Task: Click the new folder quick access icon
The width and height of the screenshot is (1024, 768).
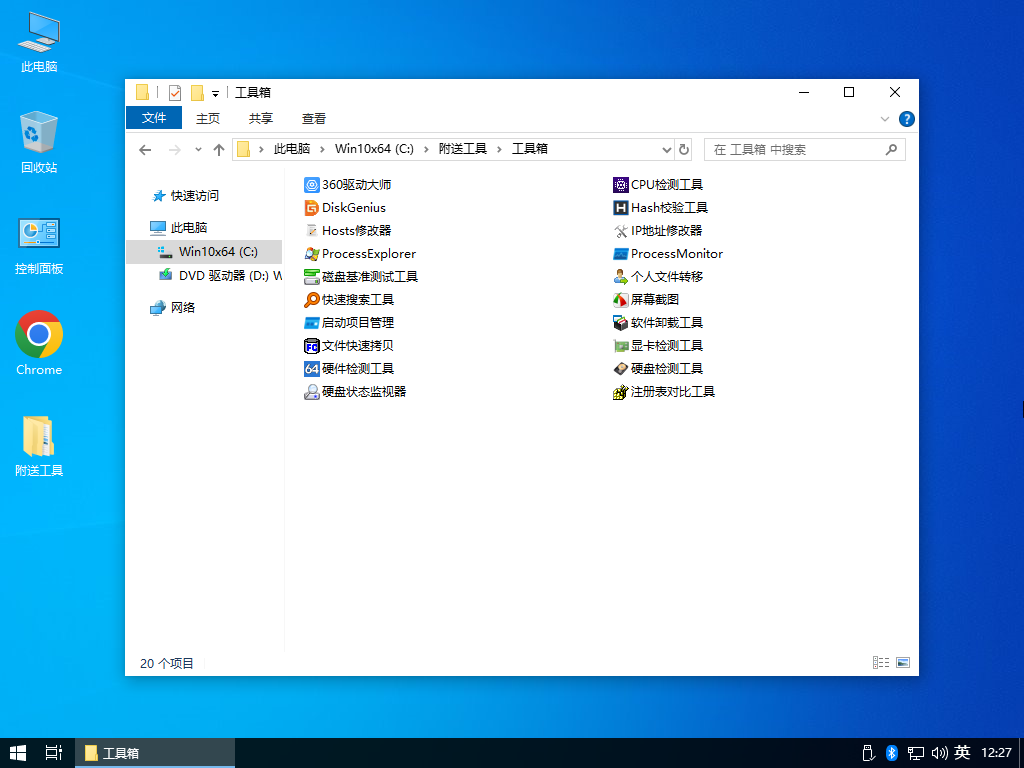Action: click(197, 93)
